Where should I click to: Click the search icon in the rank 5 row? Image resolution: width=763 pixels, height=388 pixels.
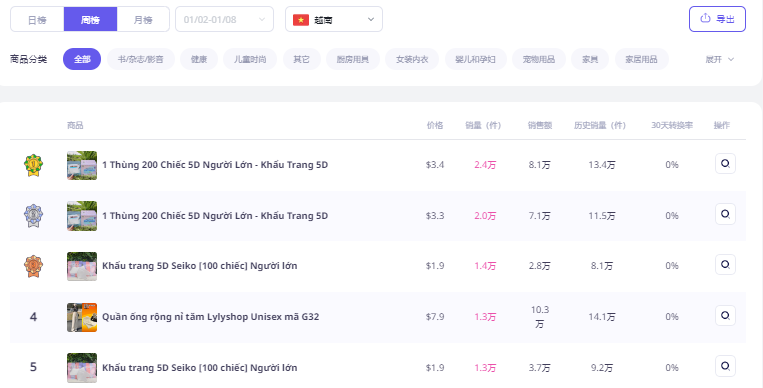(x=725, y=366)
